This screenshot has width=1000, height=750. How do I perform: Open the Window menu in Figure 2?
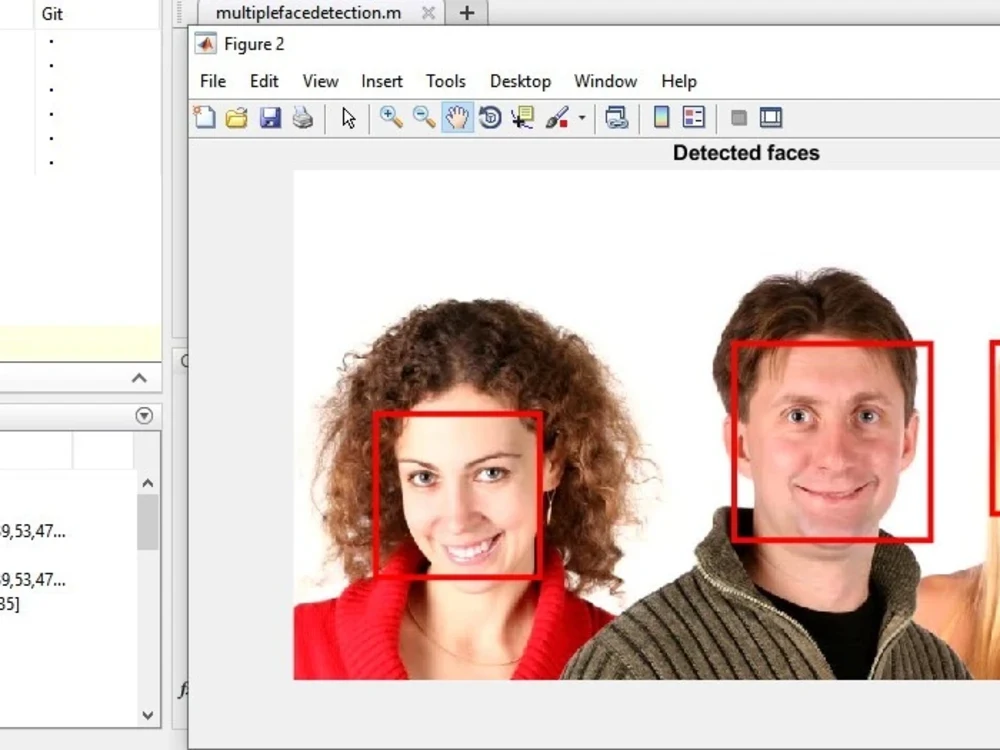(605, 82)
